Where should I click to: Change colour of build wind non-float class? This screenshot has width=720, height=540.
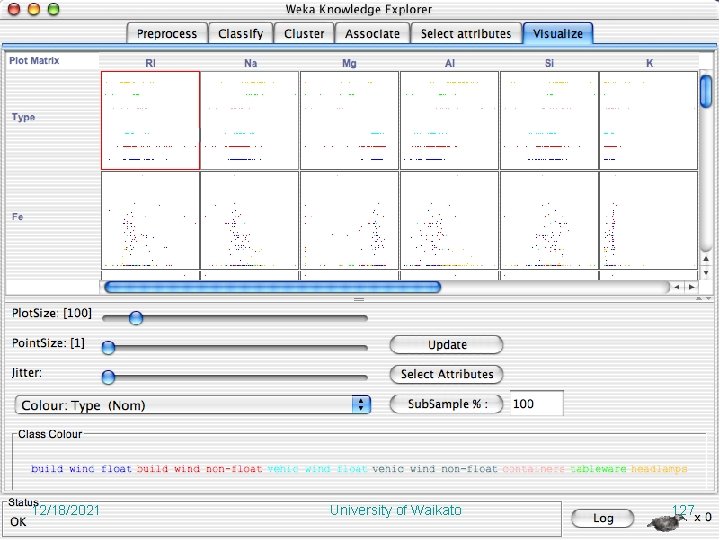(x=199, y=469)
